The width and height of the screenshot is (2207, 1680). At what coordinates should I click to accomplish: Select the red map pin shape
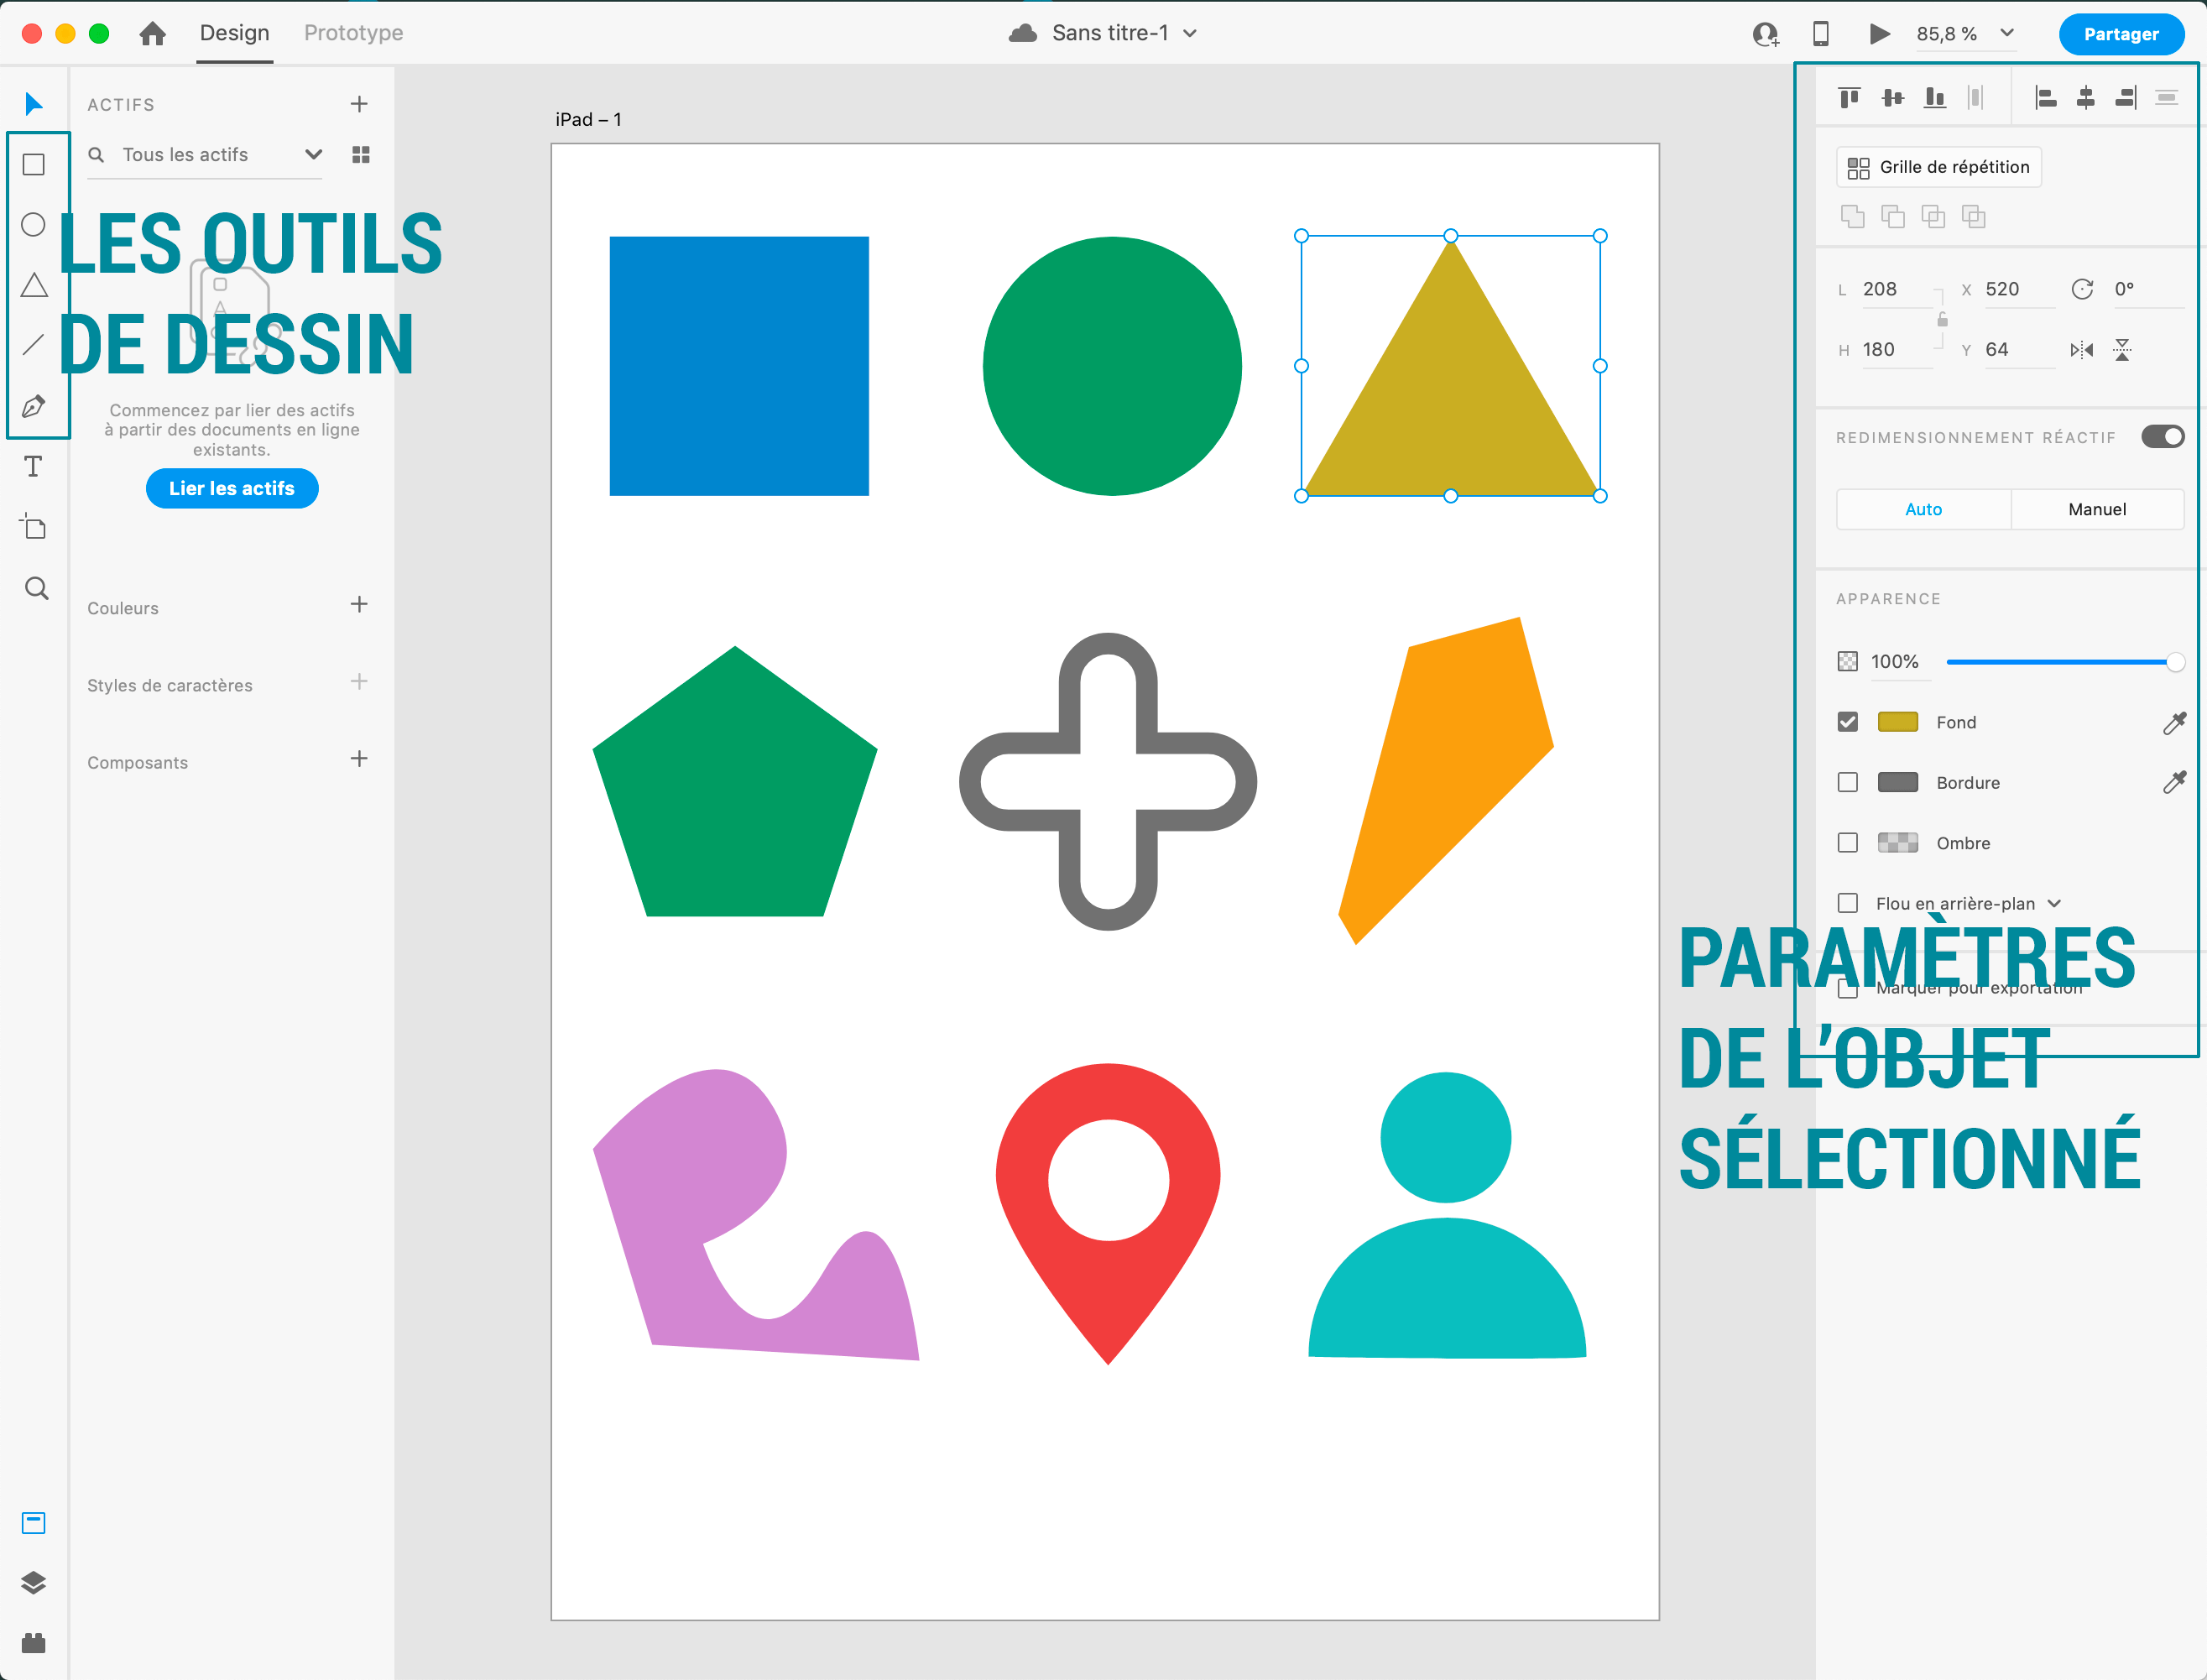(x=1108, y=1290)
